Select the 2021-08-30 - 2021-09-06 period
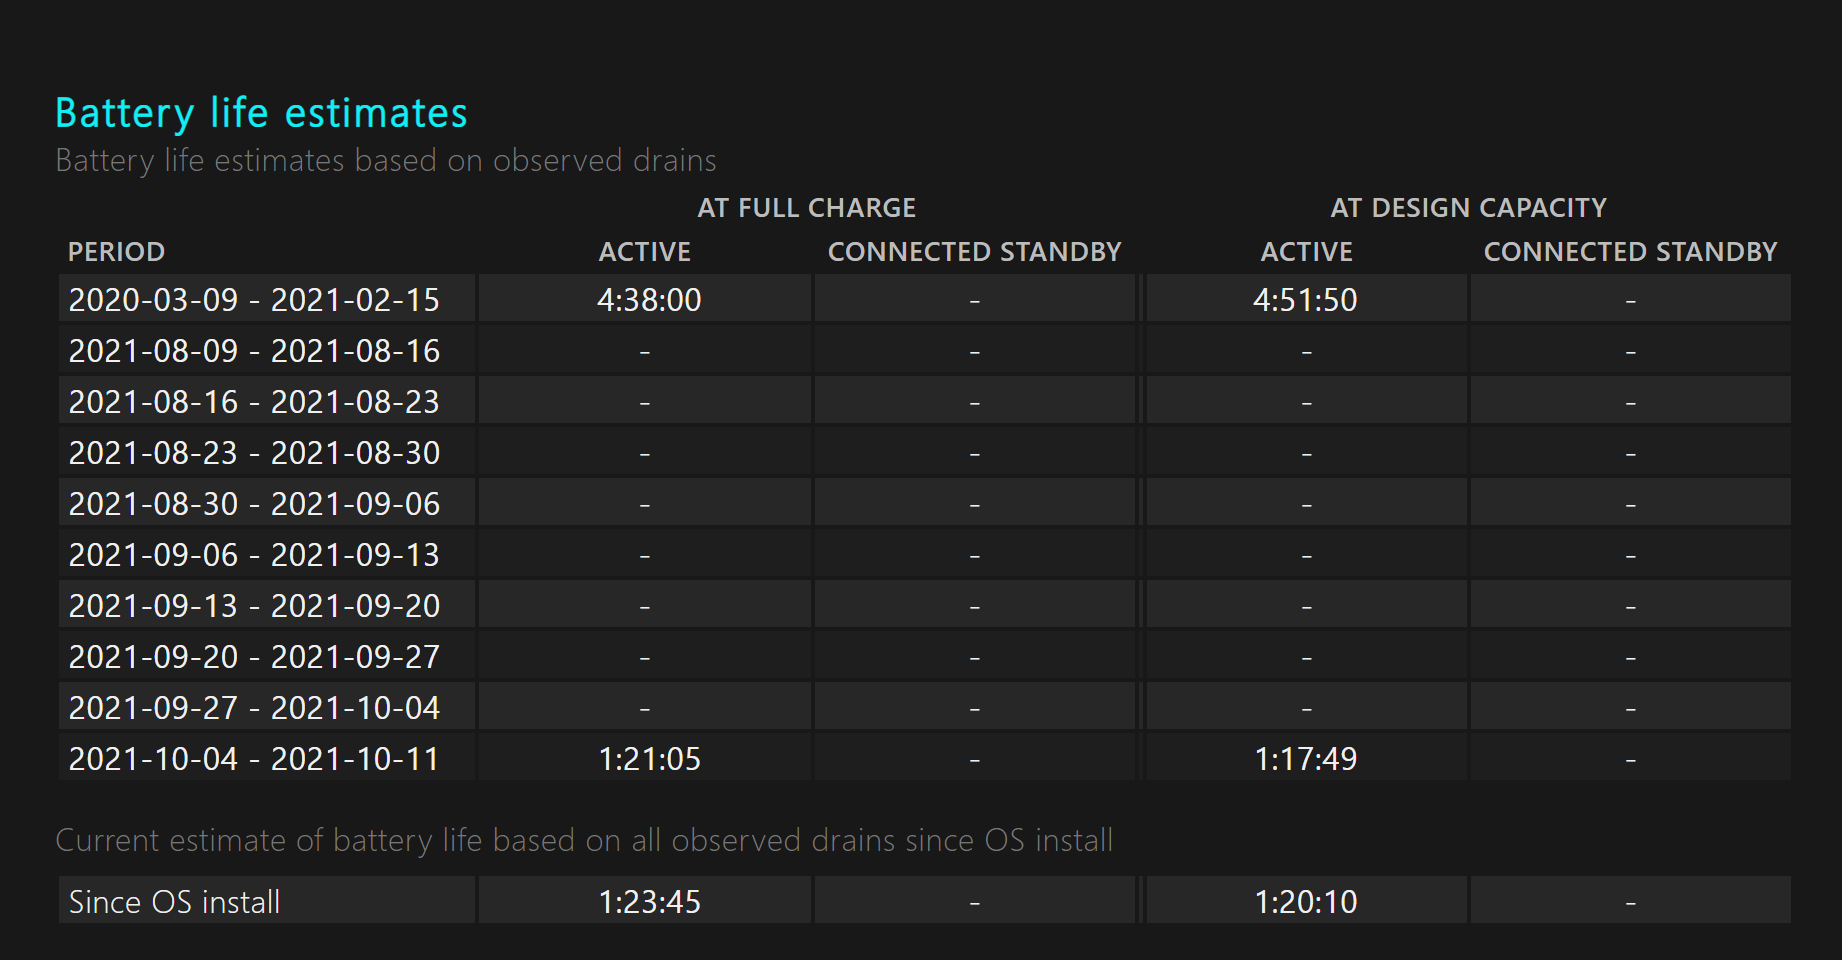Screen dimensions: 1842x960 click(x=254, y=504)
